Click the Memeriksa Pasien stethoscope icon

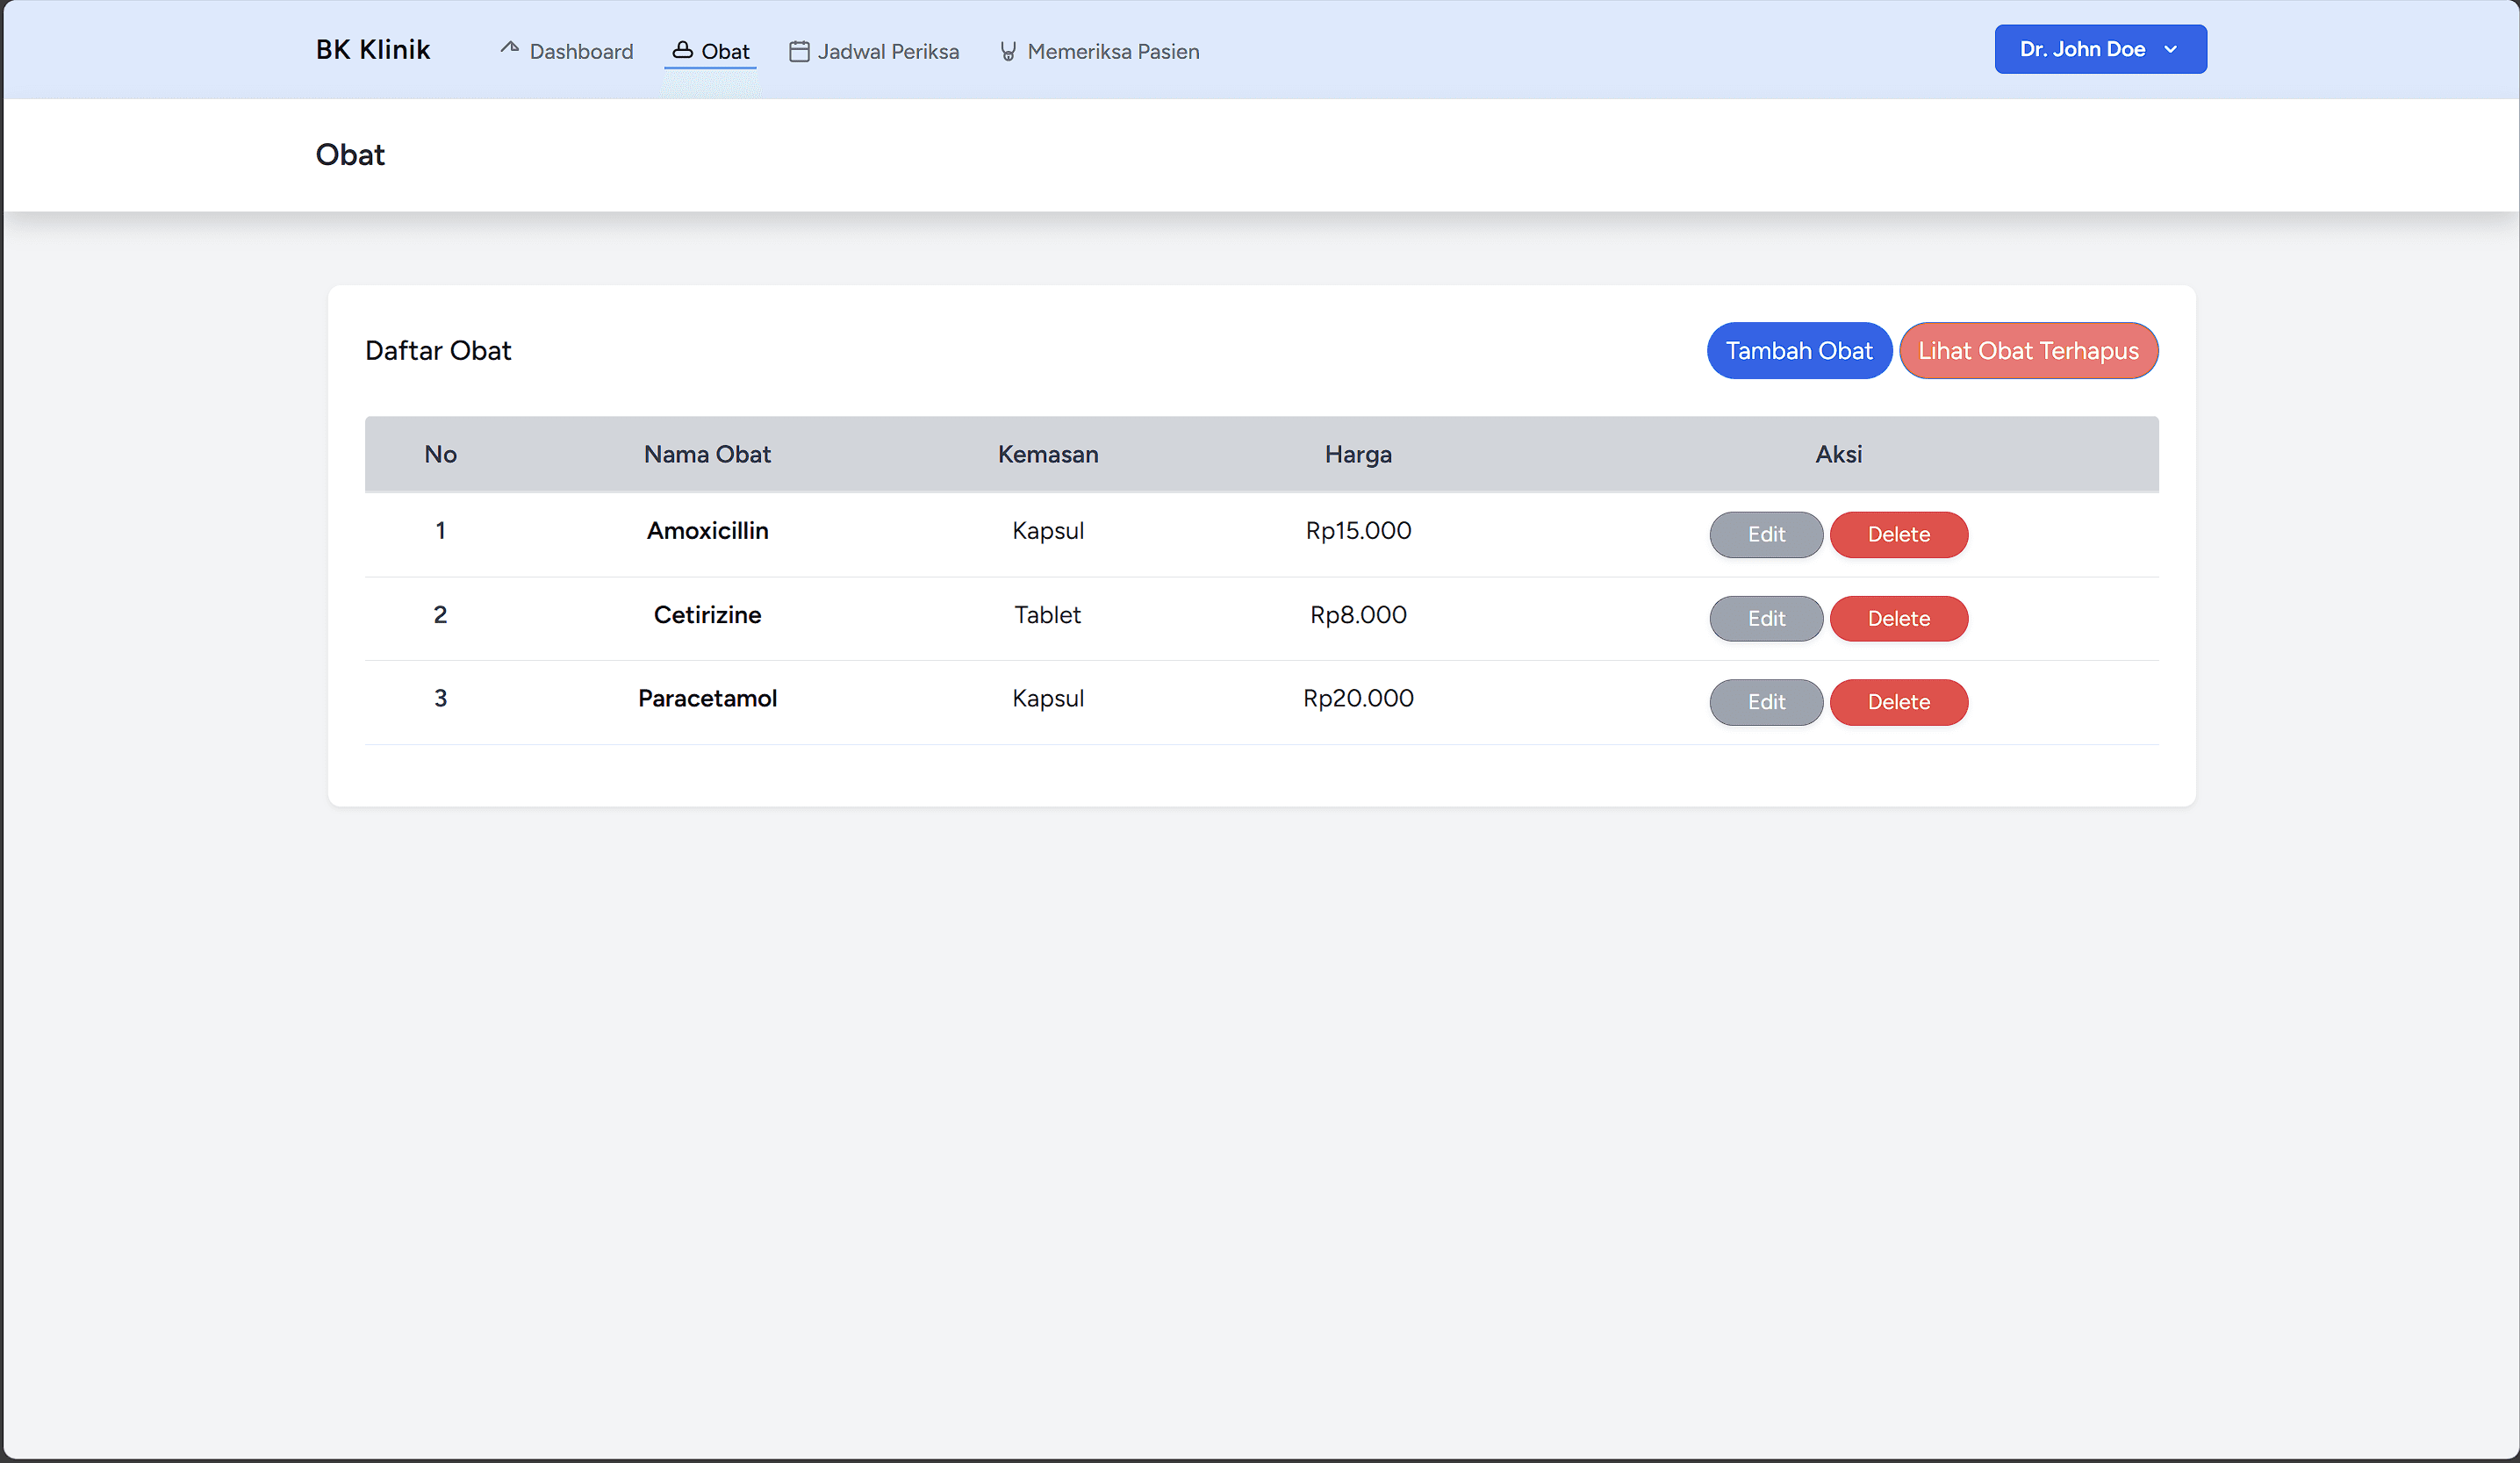pyautogui.click(x=1008, y=51)
